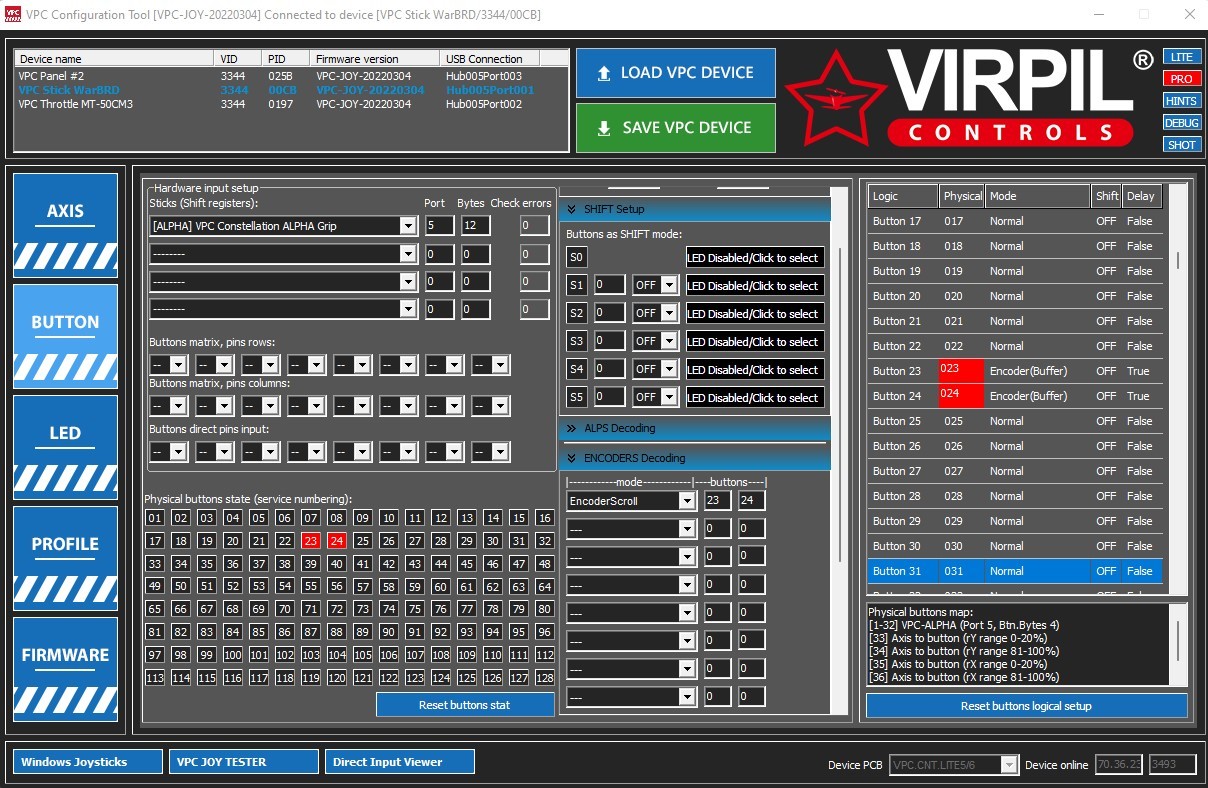Click the encoder buttons field showing 24
The width and height of the screenshot is (1208, 788).
coord(752,501)
